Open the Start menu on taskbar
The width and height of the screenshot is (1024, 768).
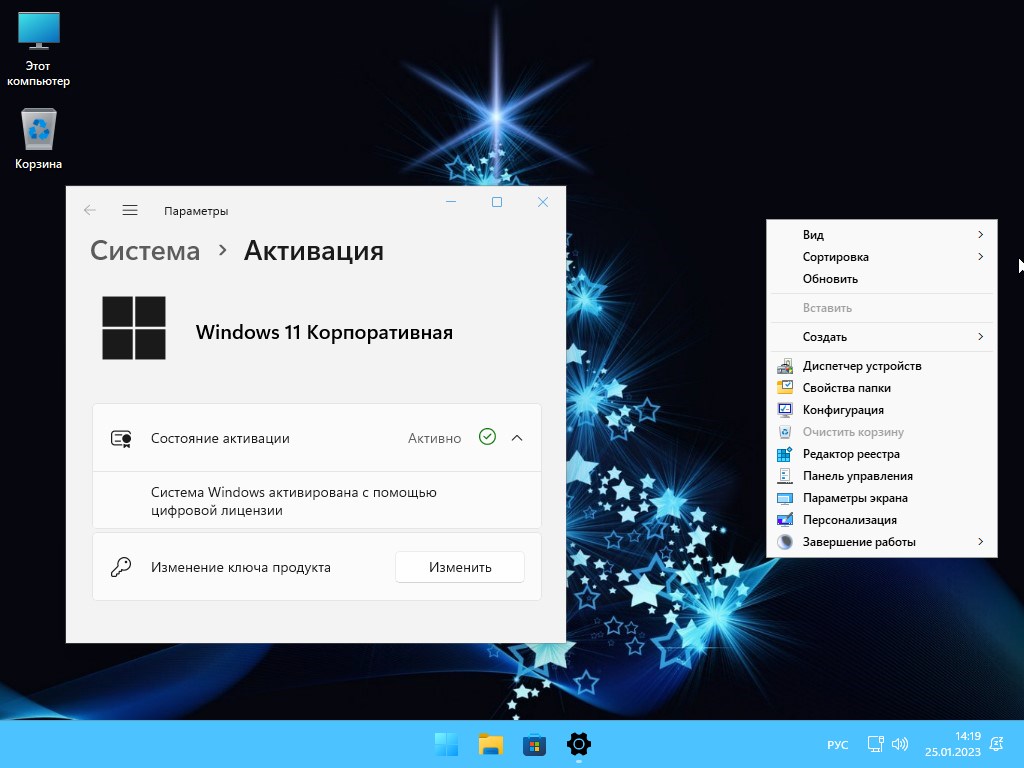[x=447, y=744]
